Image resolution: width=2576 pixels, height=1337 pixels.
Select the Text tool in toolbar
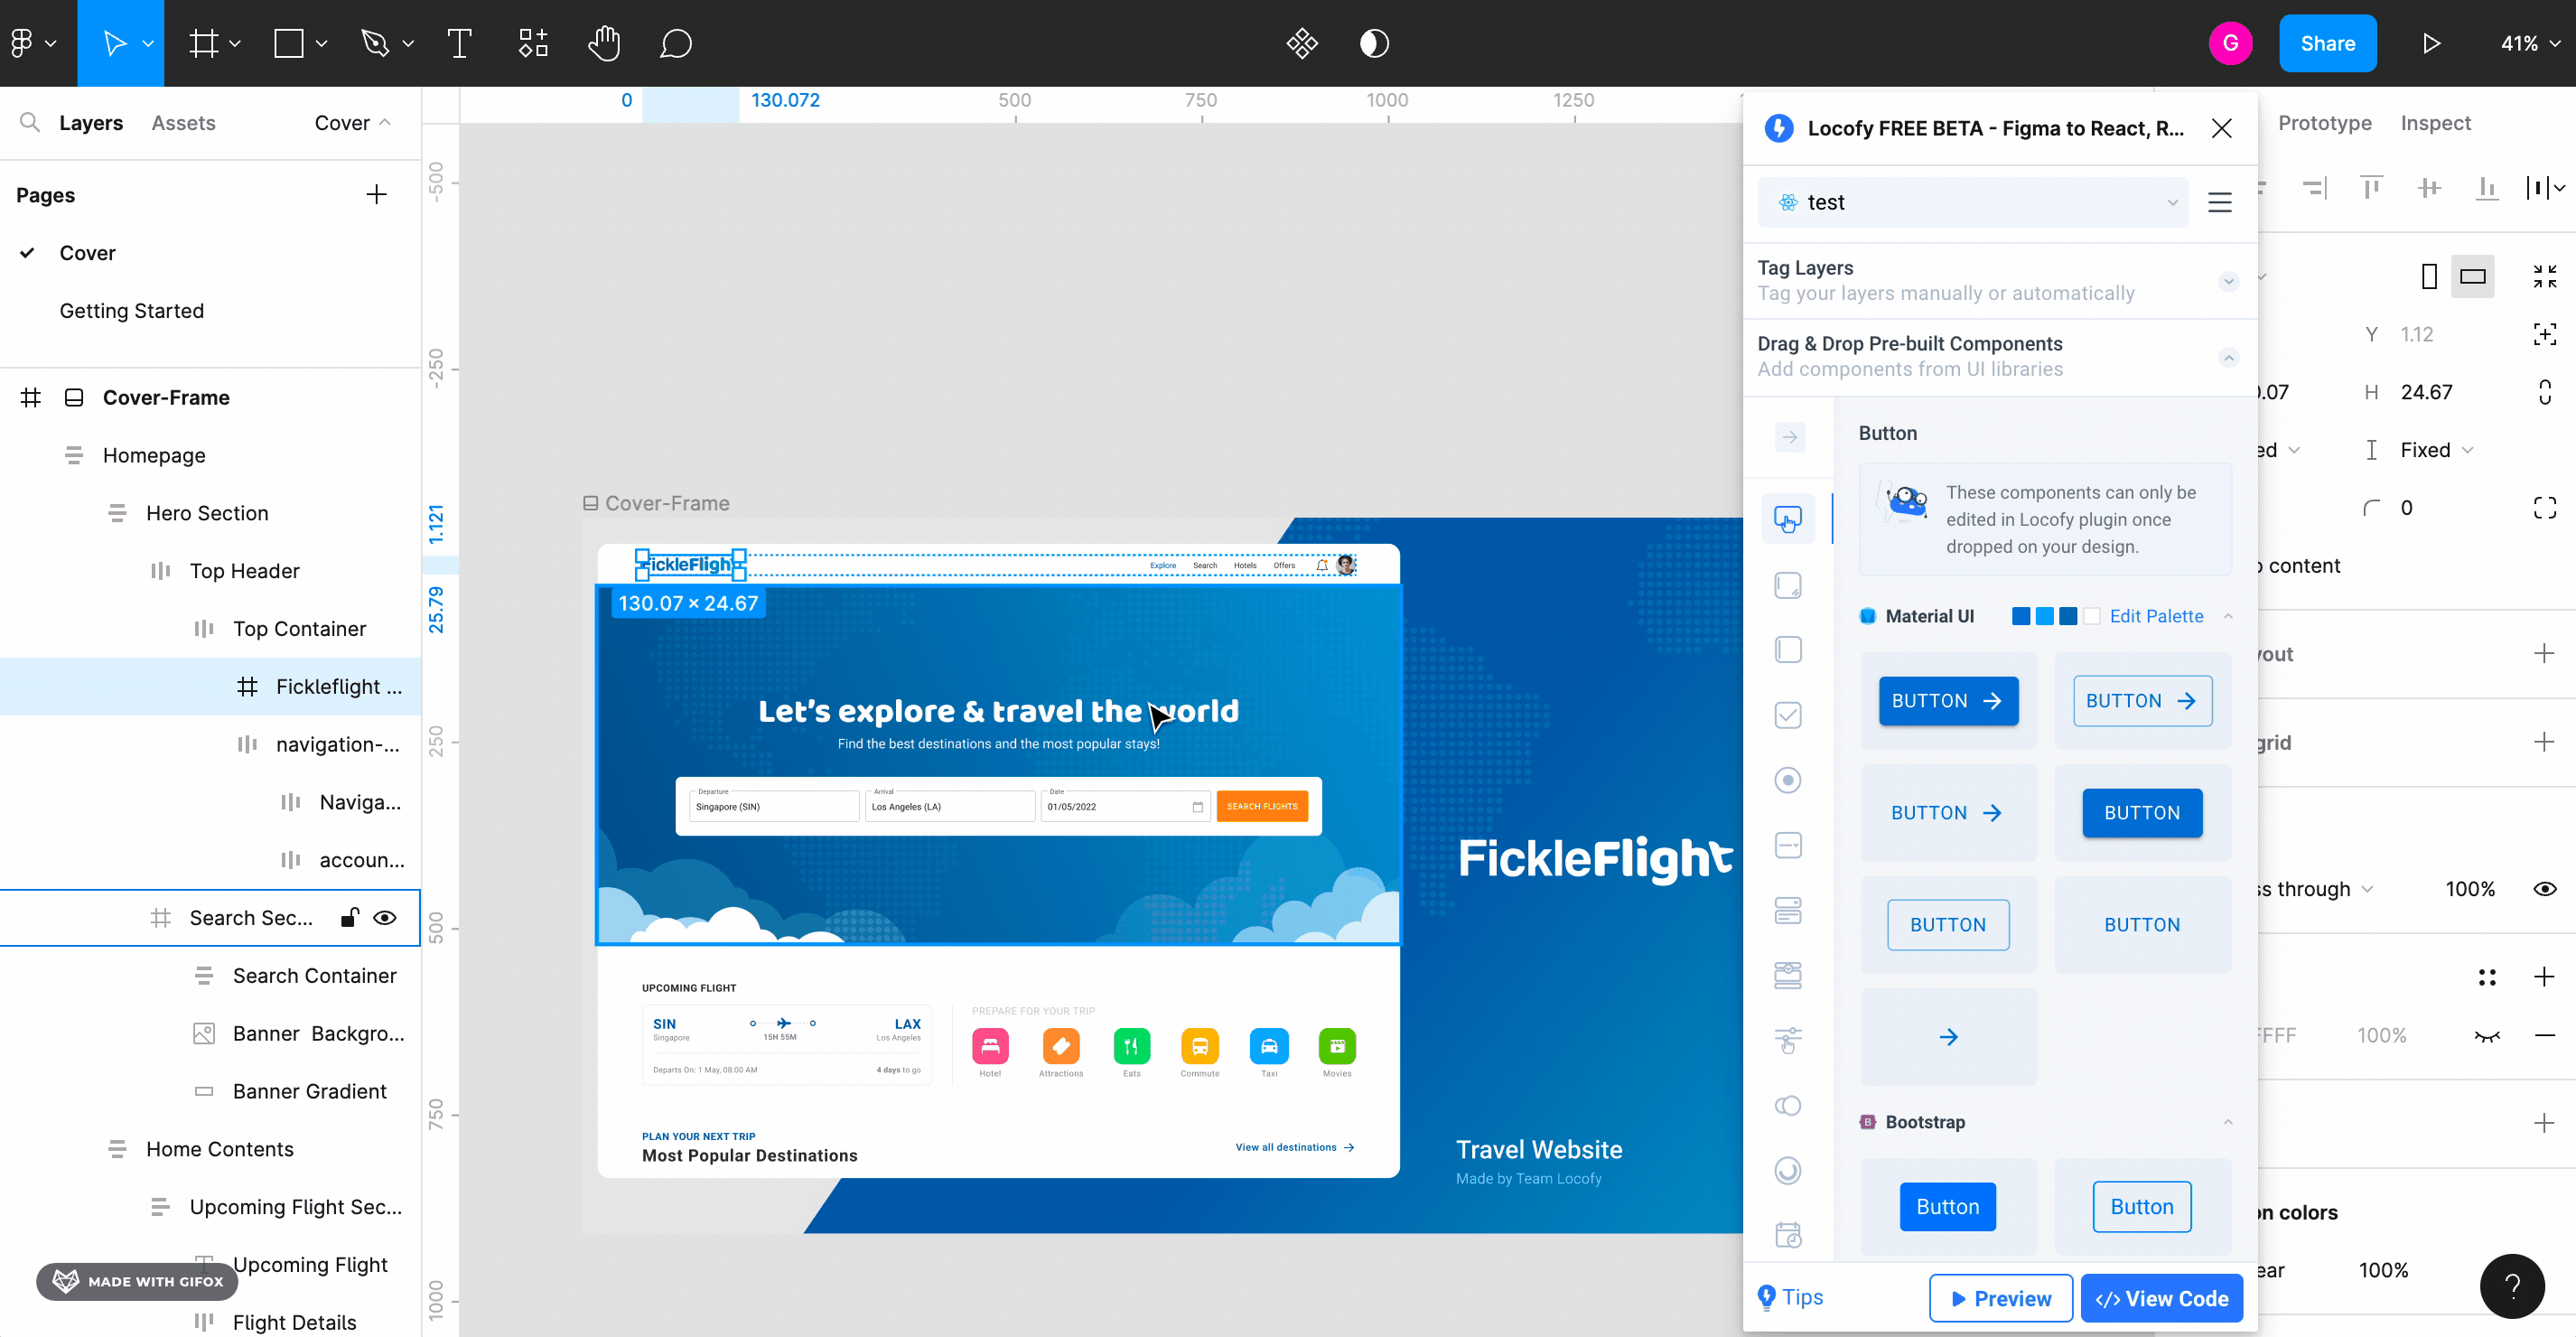pos(459,43)
